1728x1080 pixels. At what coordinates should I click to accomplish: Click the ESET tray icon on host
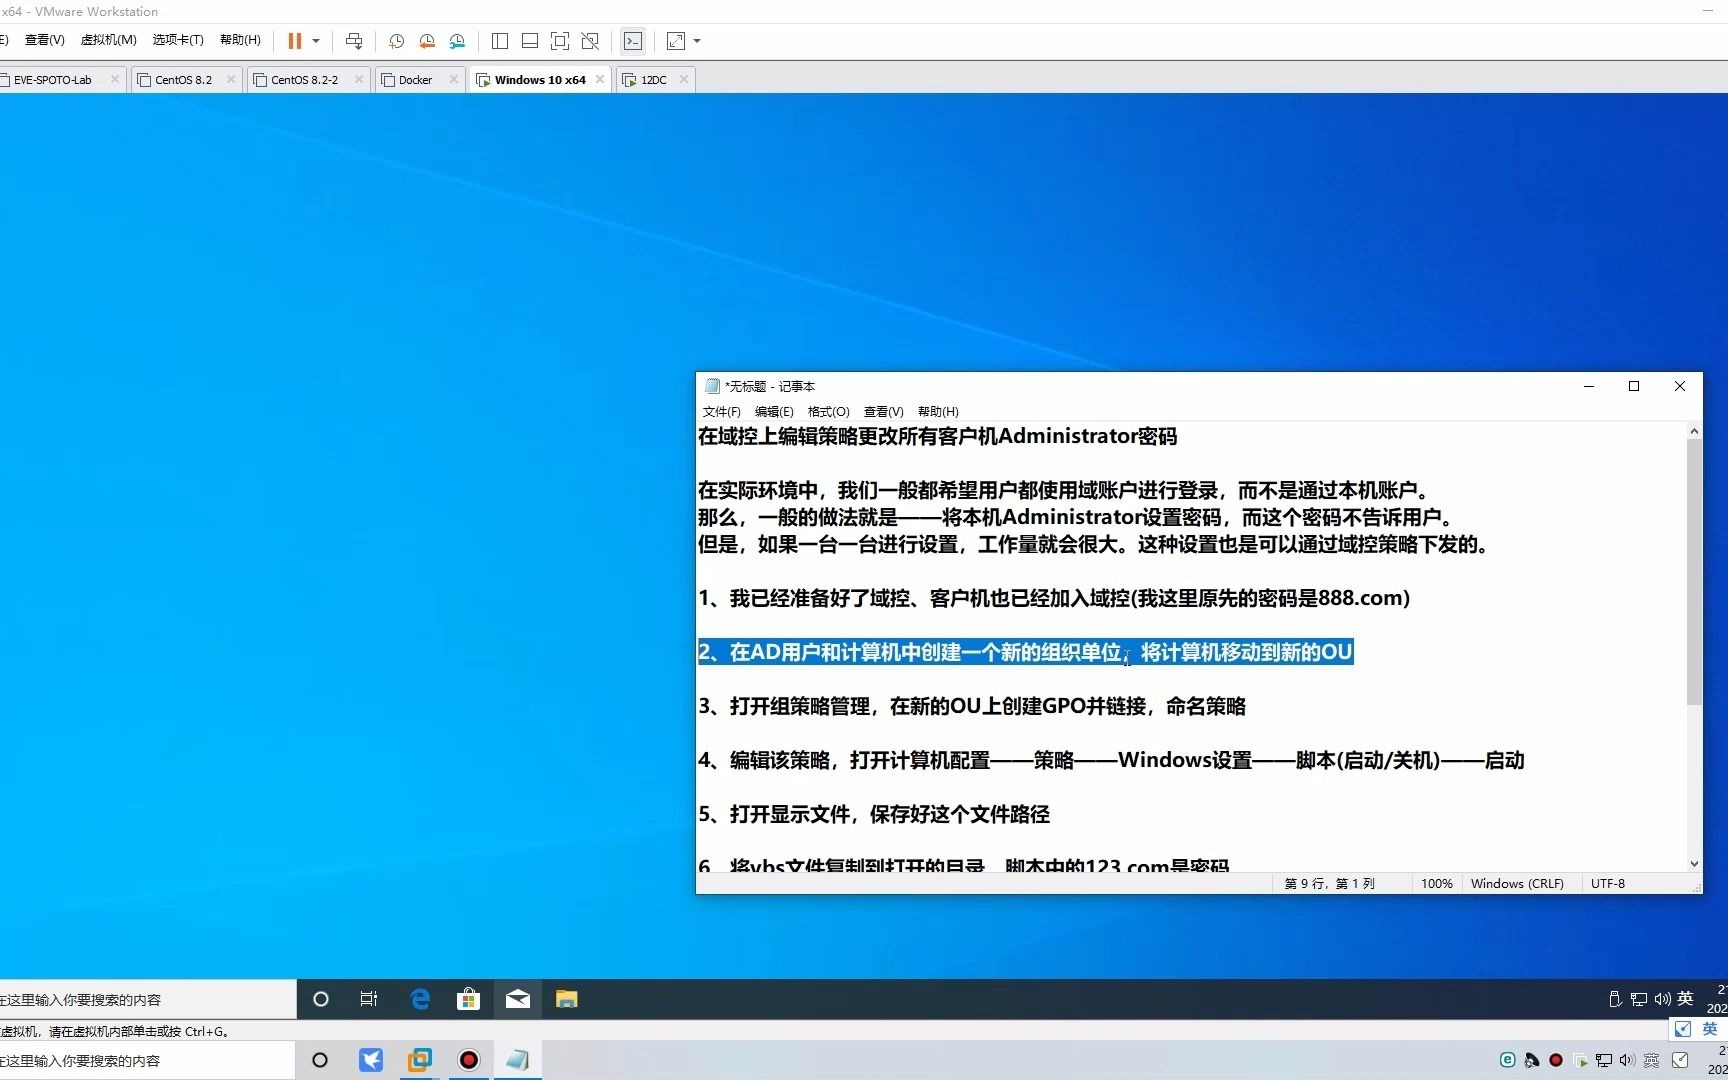[1508, 1060]
